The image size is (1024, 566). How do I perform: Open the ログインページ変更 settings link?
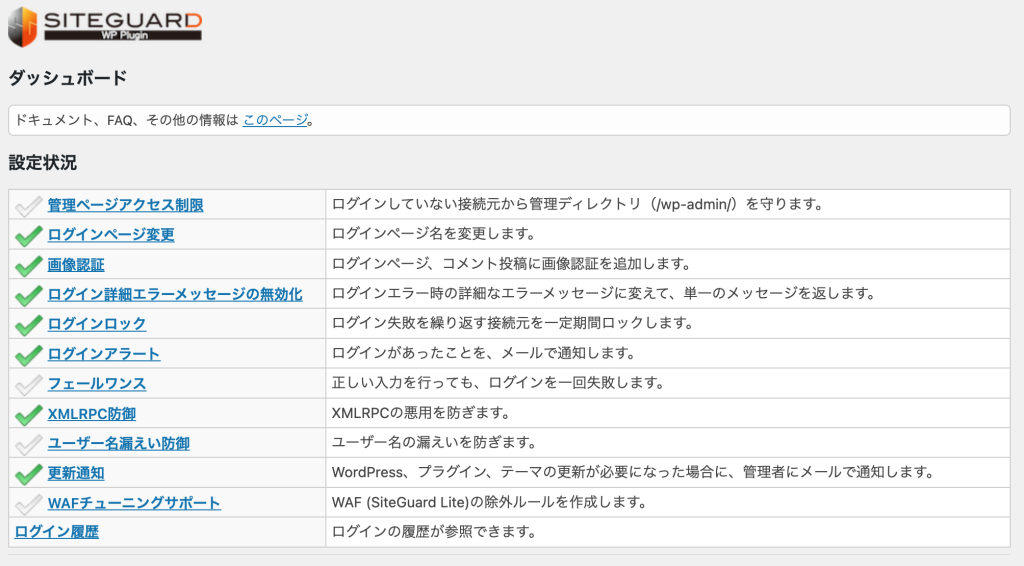click(x=111, y=235)
